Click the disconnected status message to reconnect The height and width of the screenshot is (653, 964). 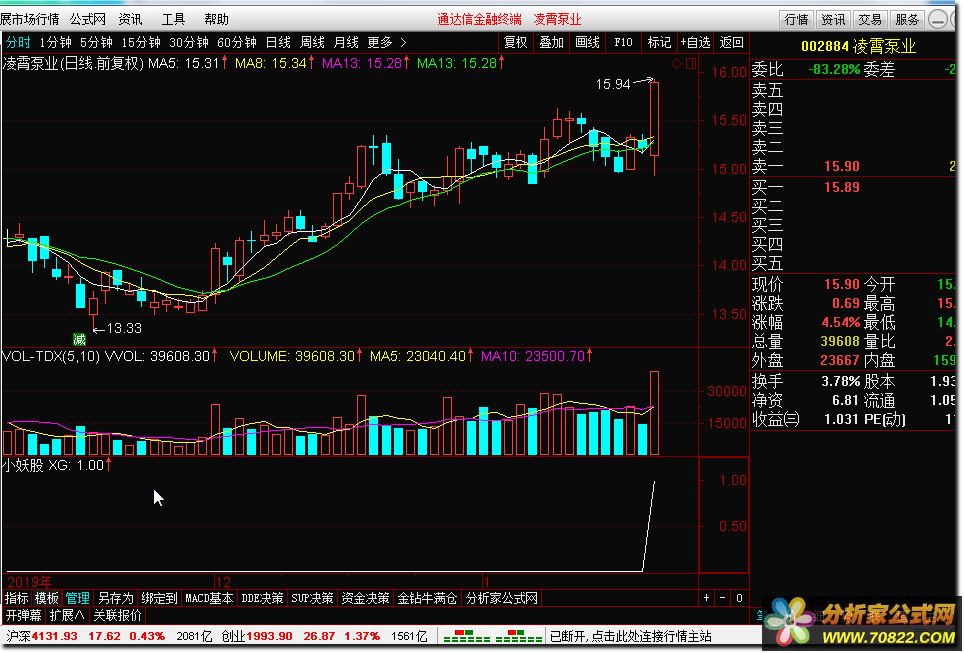click(x=631, y=636)
